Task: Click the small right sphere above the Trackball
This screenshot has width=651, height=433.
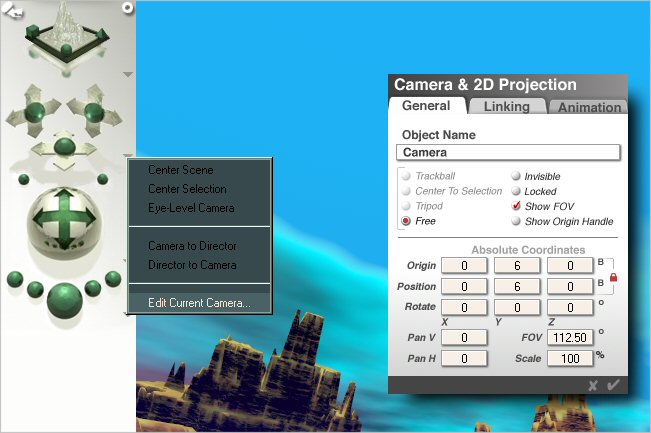Action: tap(103, 179)
